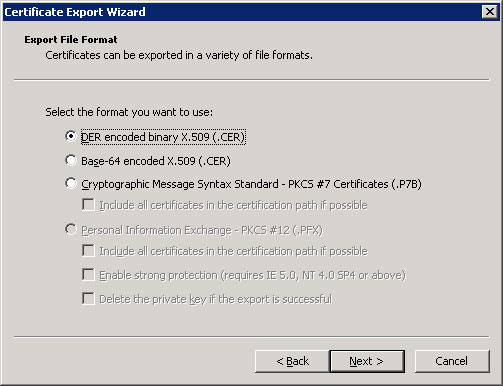
Task: Check Include all certificates box under PKCS #7
Action: [x=88, y=205]
